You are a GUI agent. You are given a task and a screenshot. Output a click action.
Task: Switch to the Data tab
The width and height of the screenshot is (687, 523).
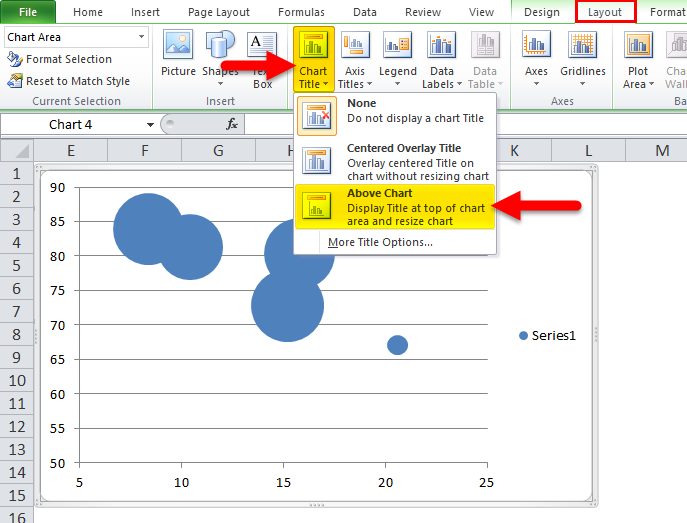[x=365, y=12]
